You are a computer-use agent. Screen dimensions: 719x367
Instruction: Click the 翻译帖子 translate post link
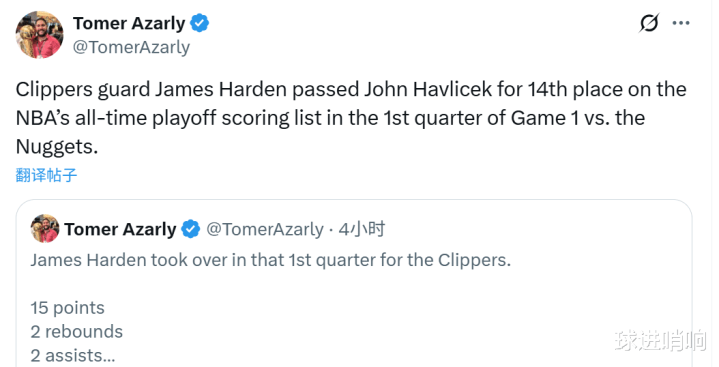click(46, 175)
